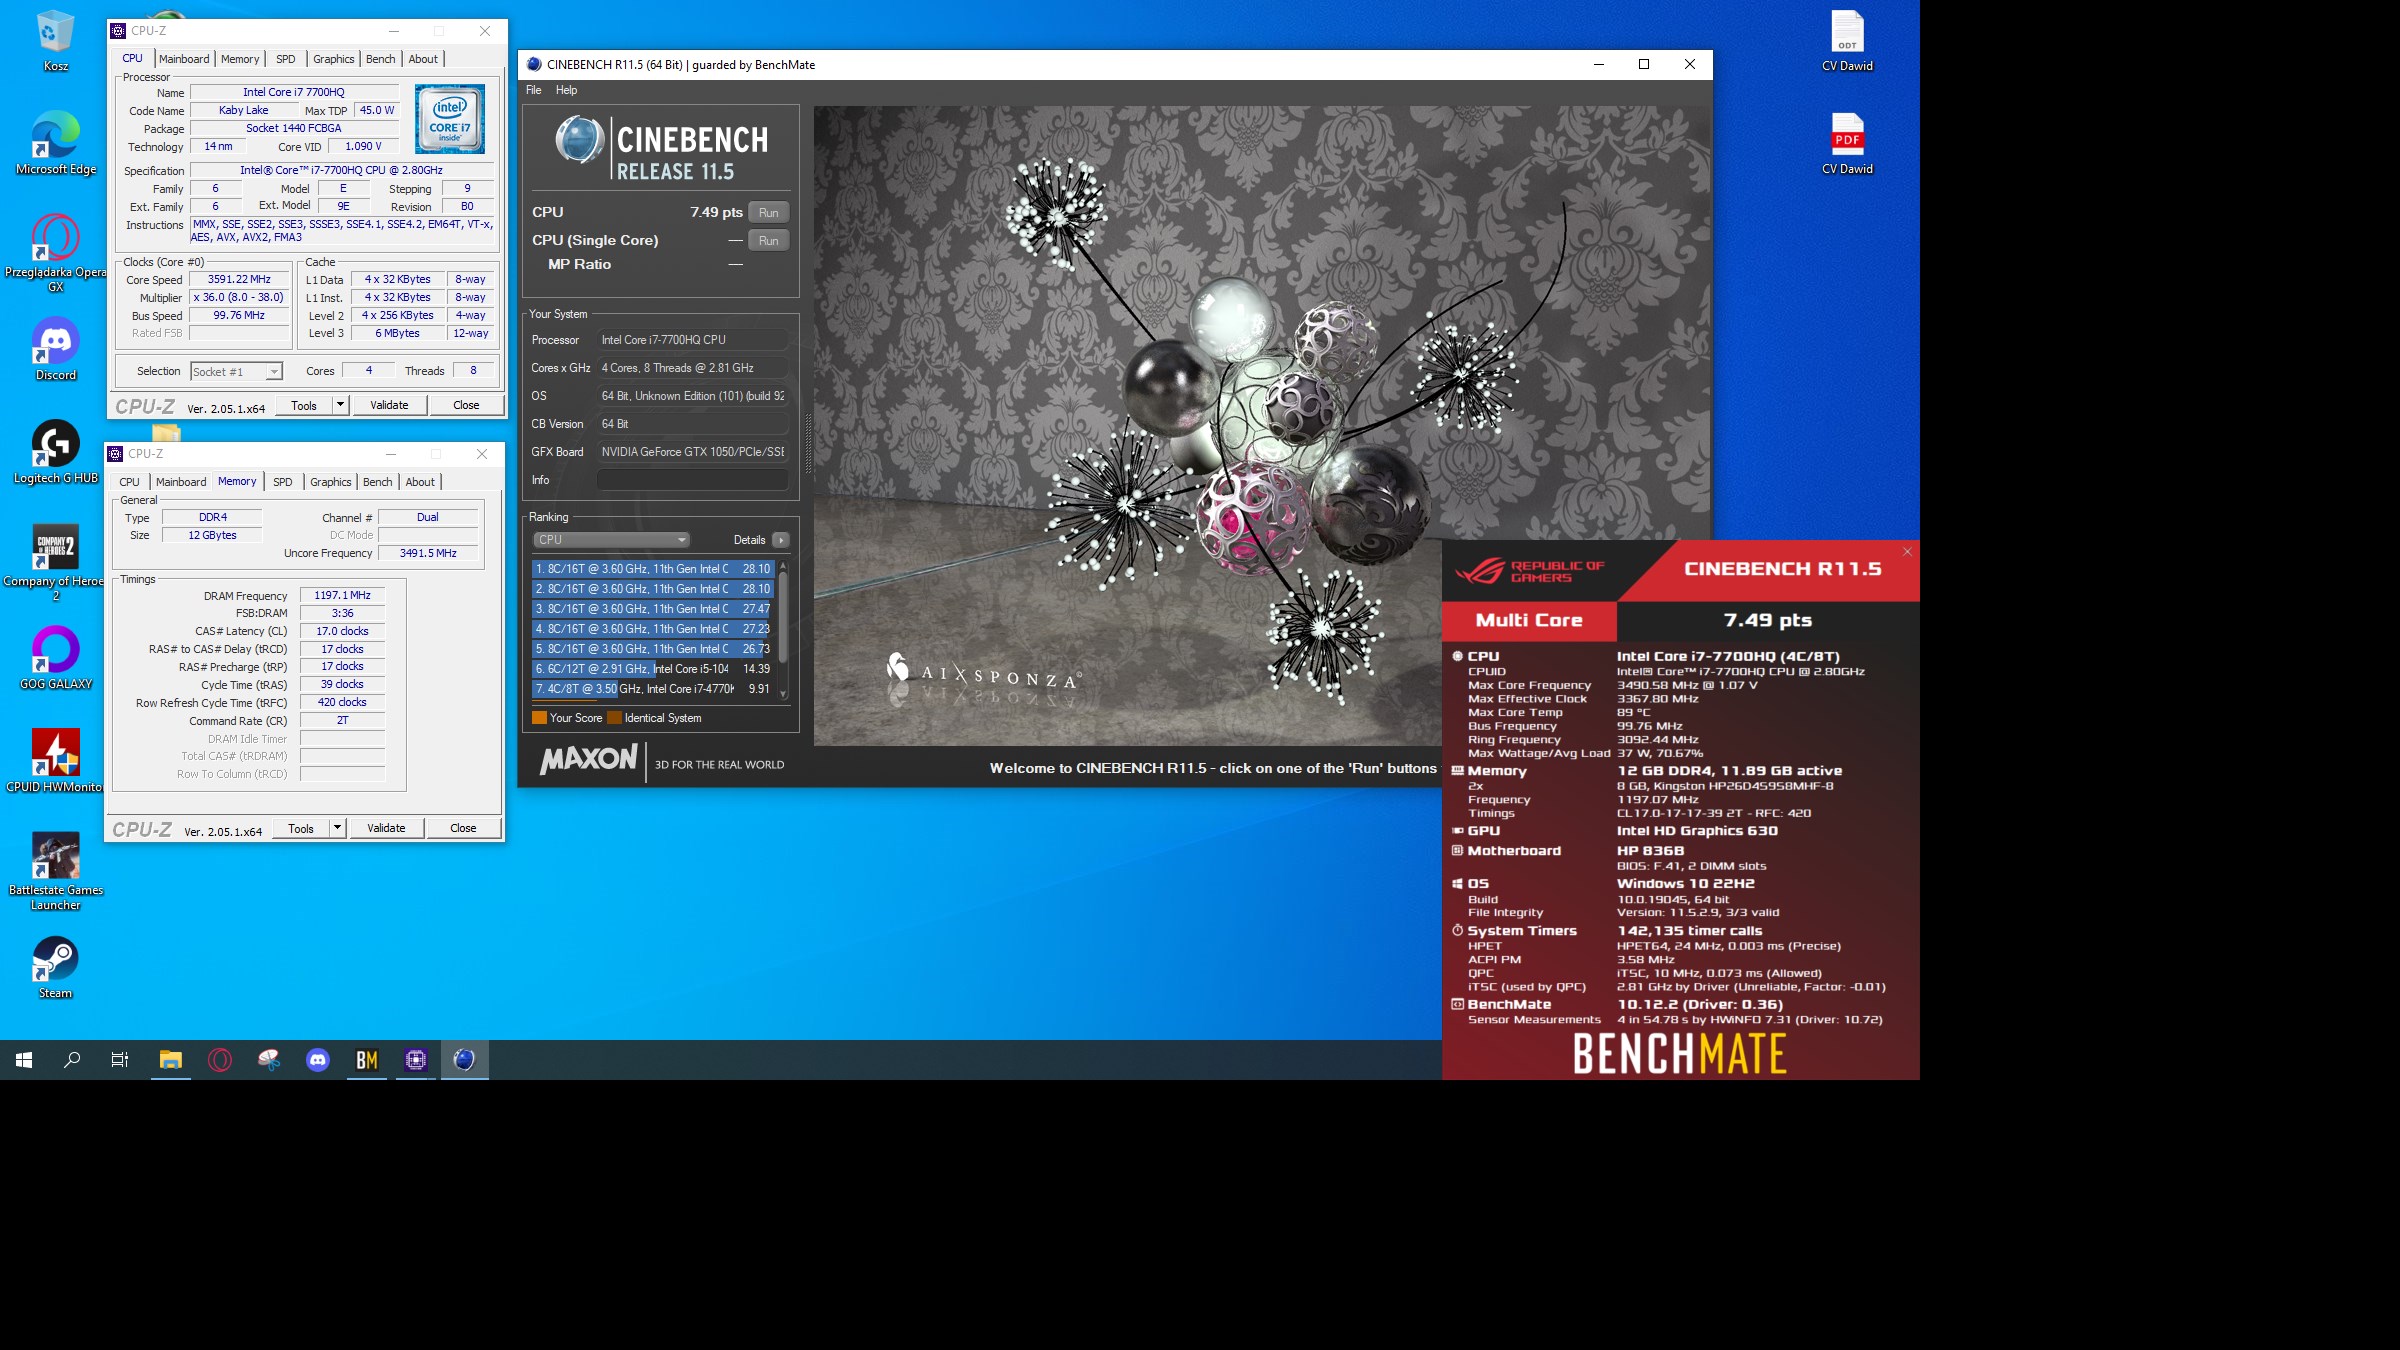This screenshot has width=2400, height=1350.
Task: Switch to CPU-Z taskbar icon
Action: pos(416,1060)
